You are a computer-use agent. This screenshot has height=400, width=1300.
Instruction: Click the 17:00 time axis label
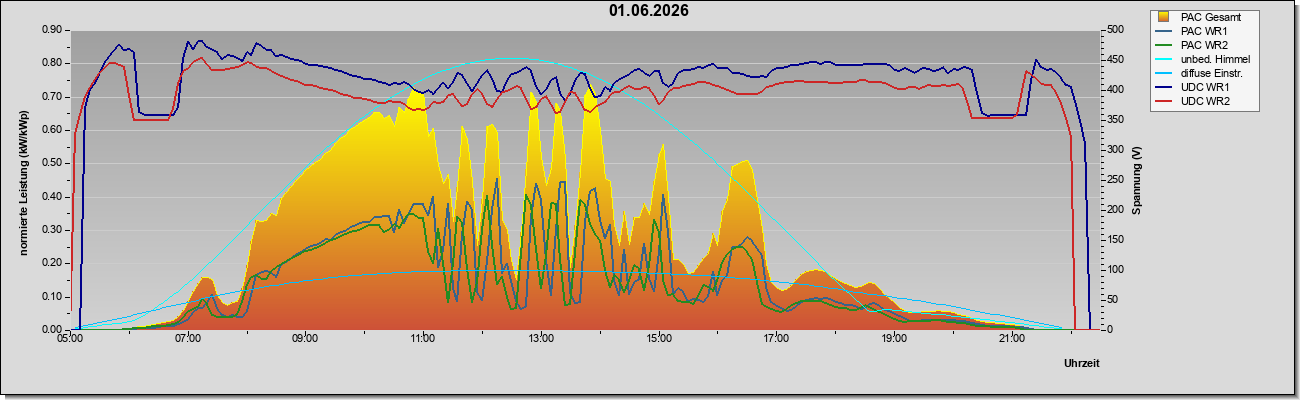[x=776, y=339]
